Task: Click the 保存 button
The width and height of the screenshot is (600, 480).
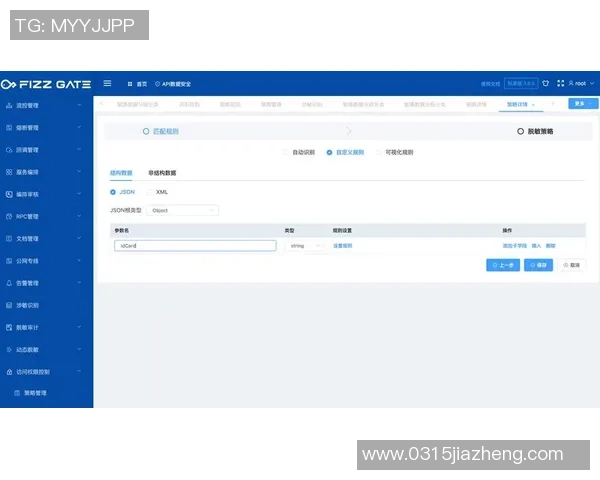Action: pos(538,265)
